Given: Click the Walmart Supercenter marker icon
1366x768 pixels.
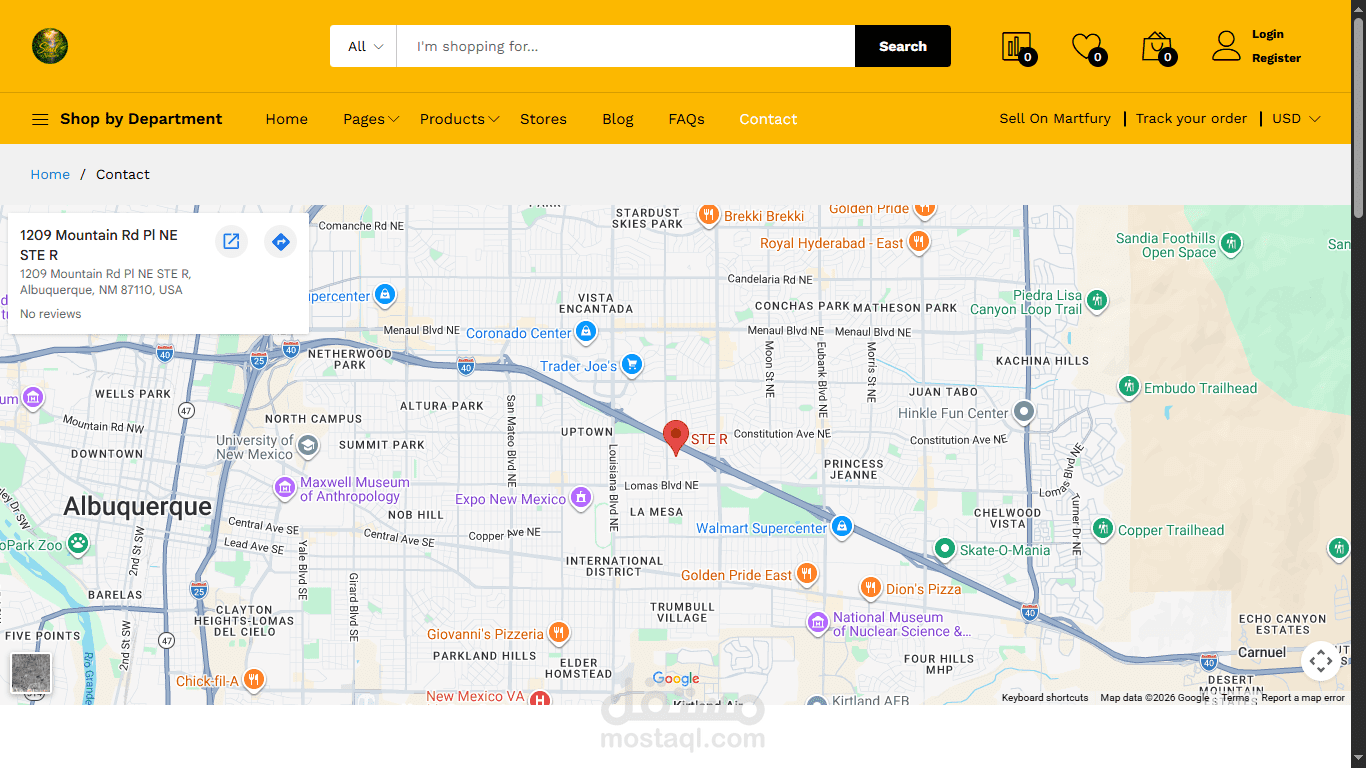Looking at the screenshot, I should tap(841, 527).
